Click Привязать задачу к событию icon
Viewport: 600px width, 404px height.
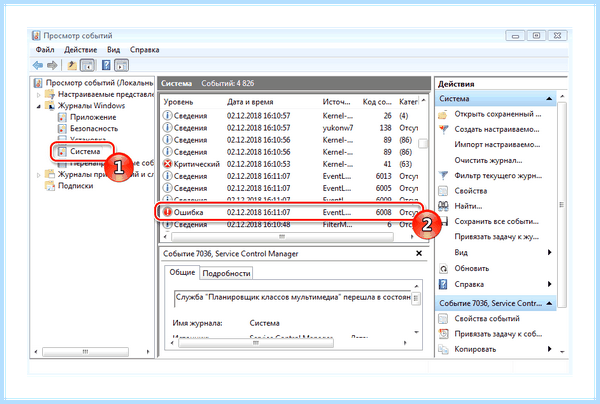[x=443, y=334]
